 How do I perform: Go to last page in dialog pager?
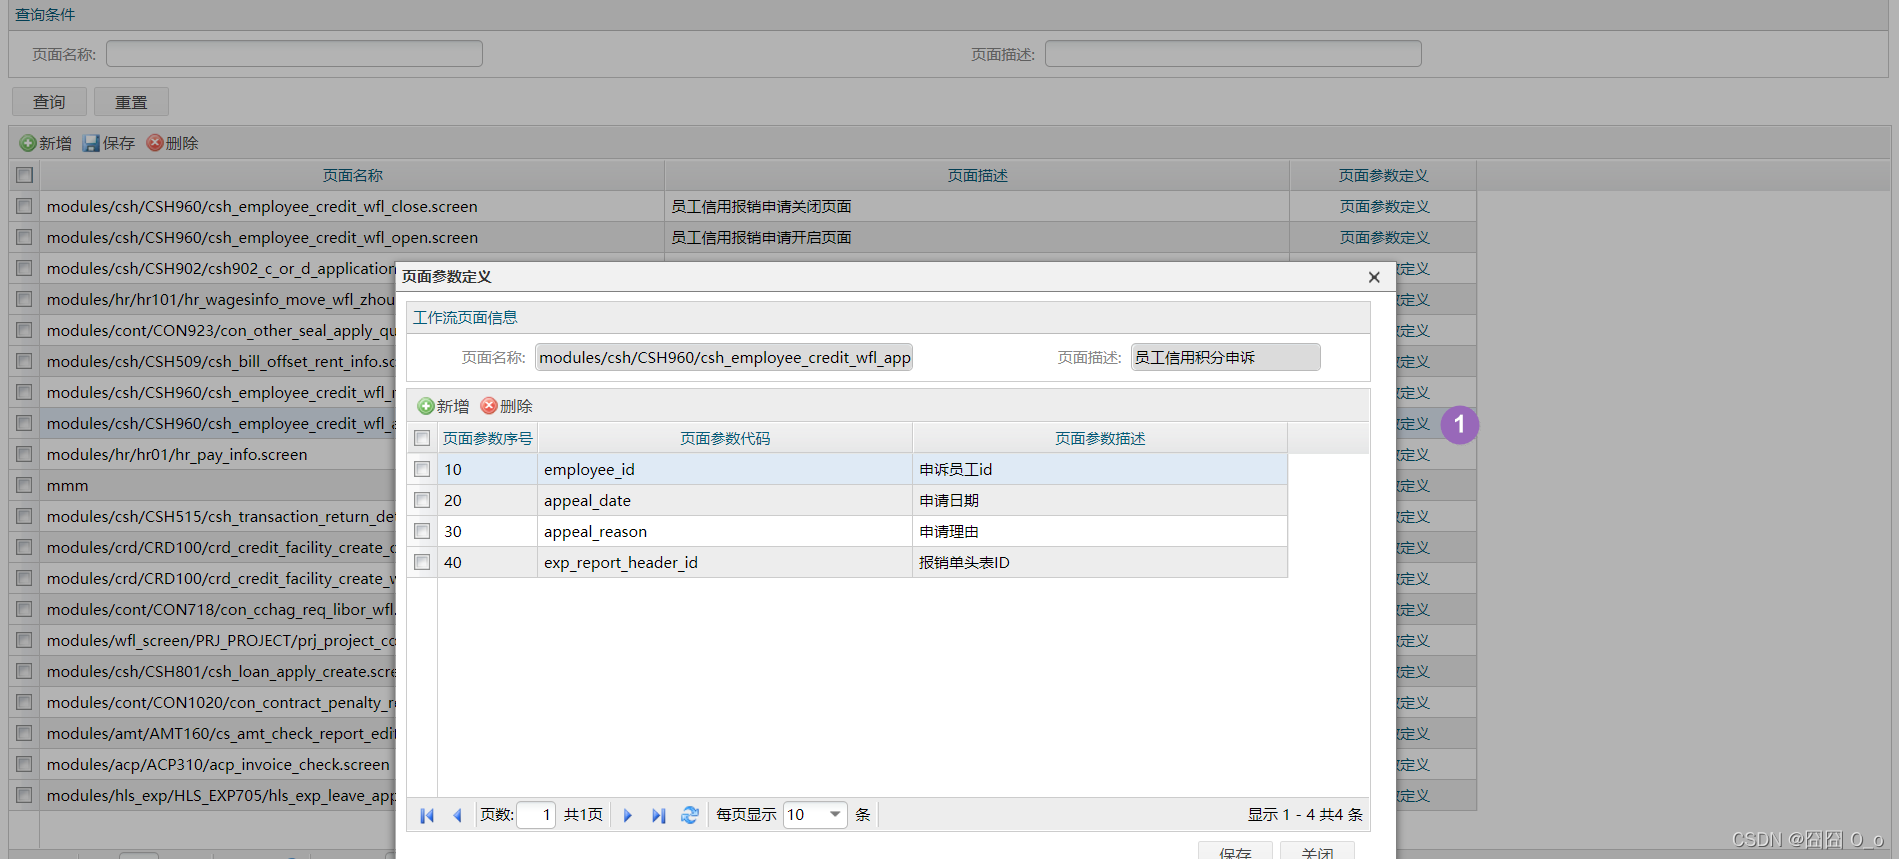(658, 815)
